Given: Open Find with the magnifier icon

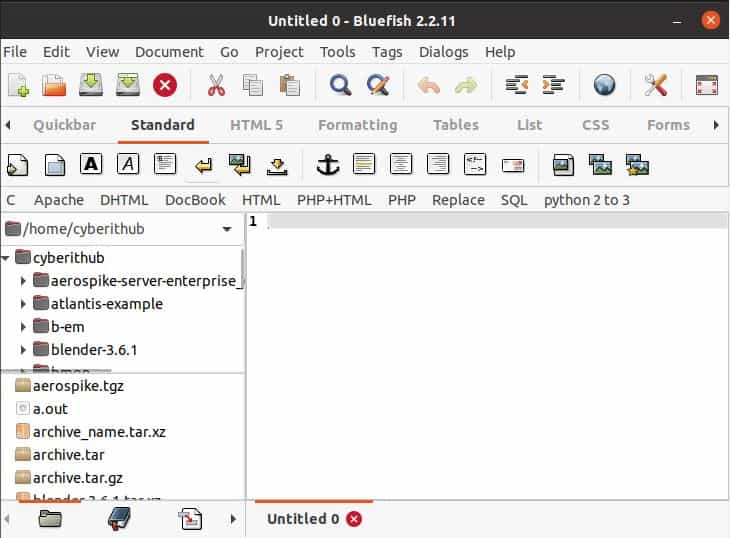Looking at the screenshot, I should [340, 85].
